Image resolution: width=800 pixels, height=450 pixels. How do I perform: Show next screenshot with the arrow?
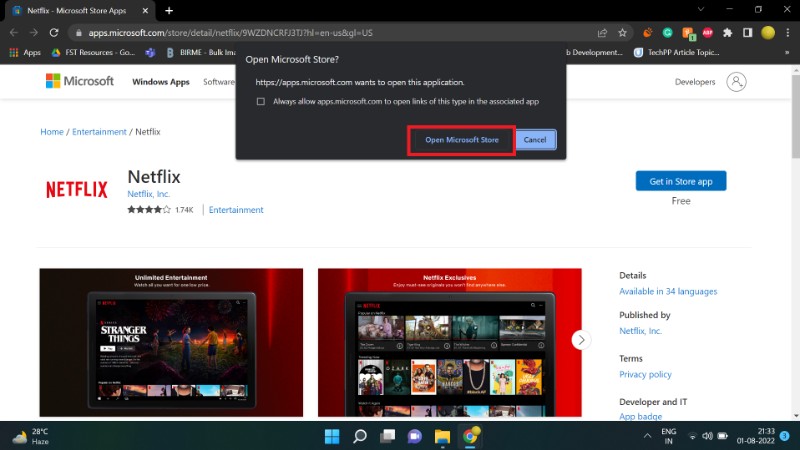click(x=581, y=340)
